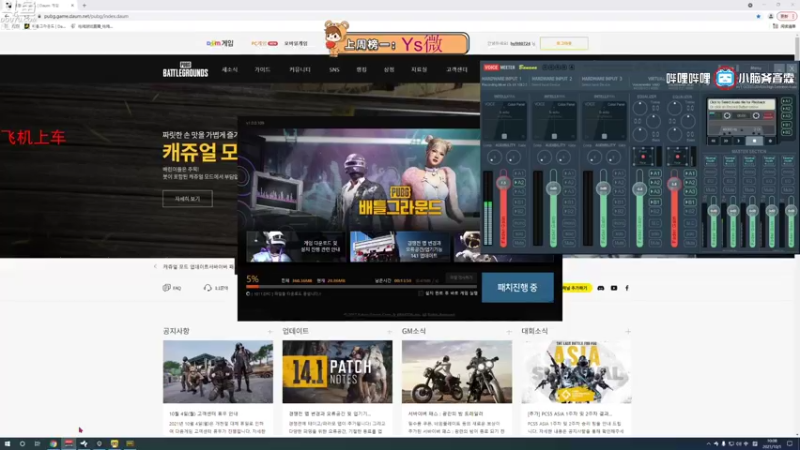Expand the 업데이트 section plus

[389, 332]
